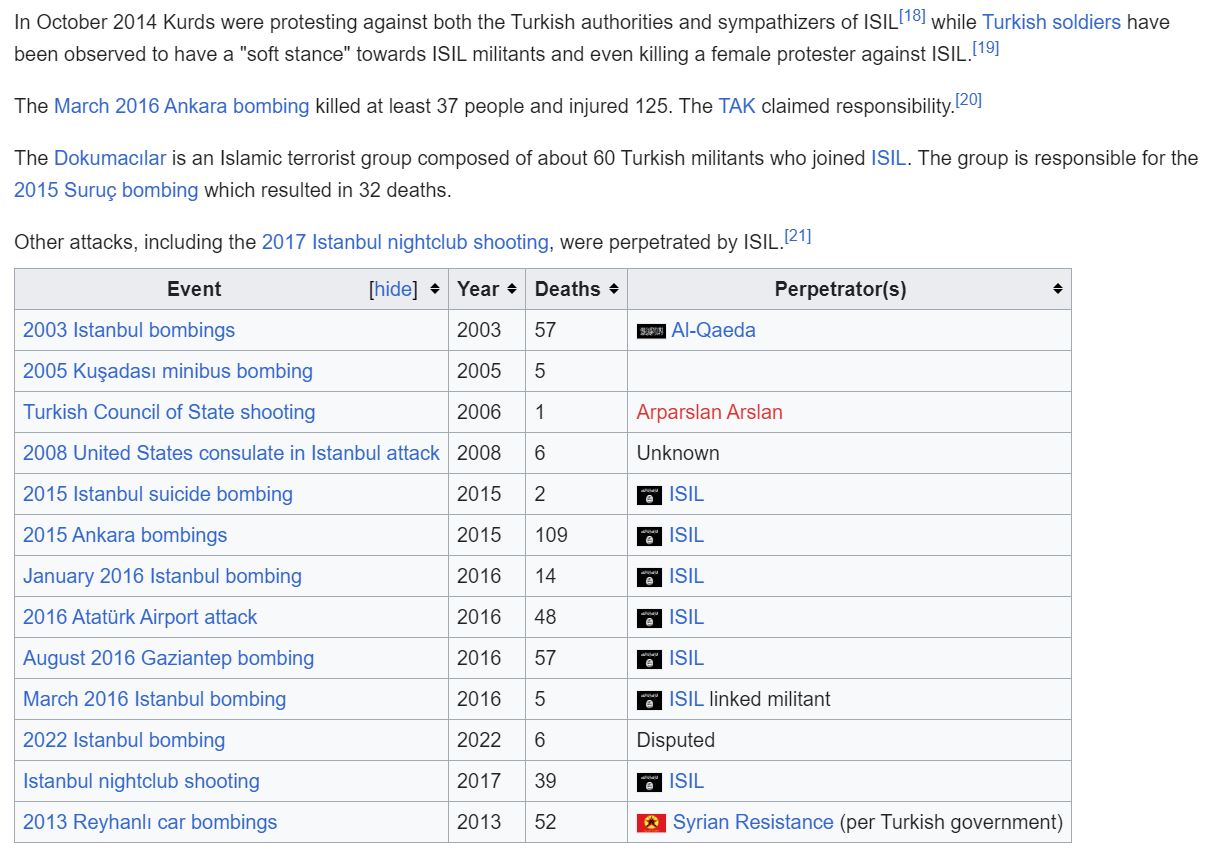Open 2022 Istanbul bombing link
Image resolution: width=1205 pixels, height=850 pixels.
pyautogui.click(x=124, y=740)
